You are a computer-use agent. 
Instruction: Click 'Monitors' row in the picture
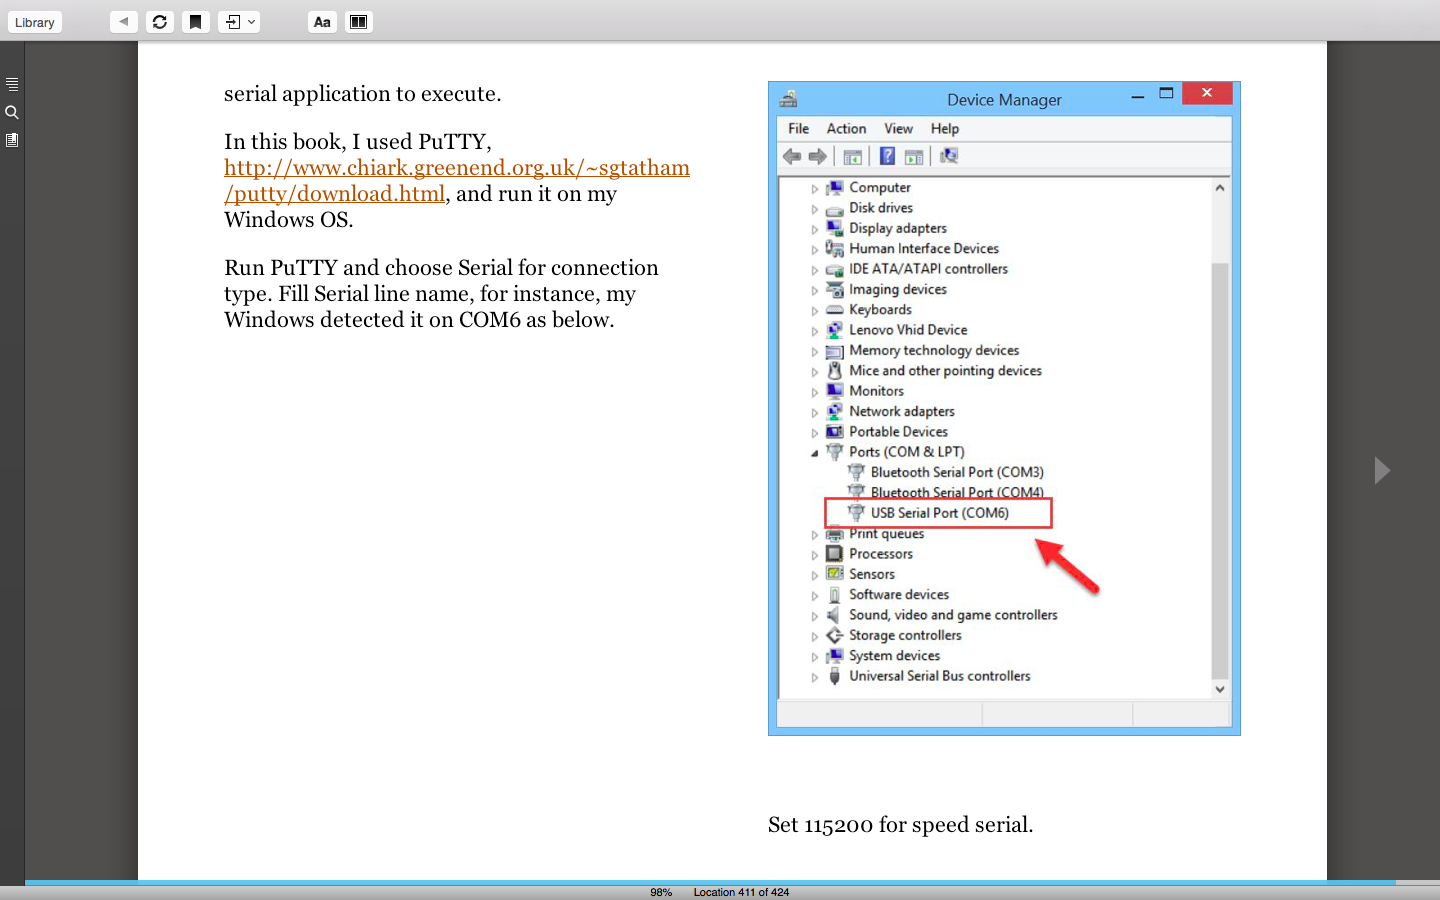[x=865, y=391]
